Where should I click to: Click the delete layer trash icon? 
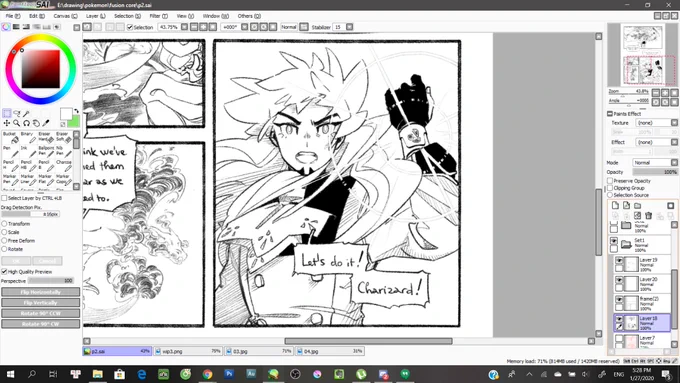(648, 216)
